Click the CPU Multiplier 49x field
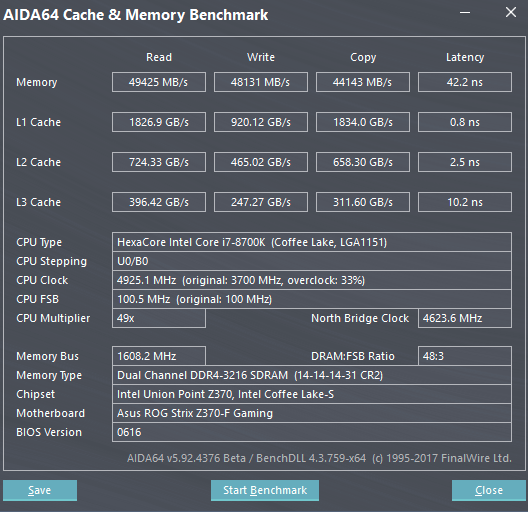Image resolution: width=528 pixels, height=512 pixels. 159,318
